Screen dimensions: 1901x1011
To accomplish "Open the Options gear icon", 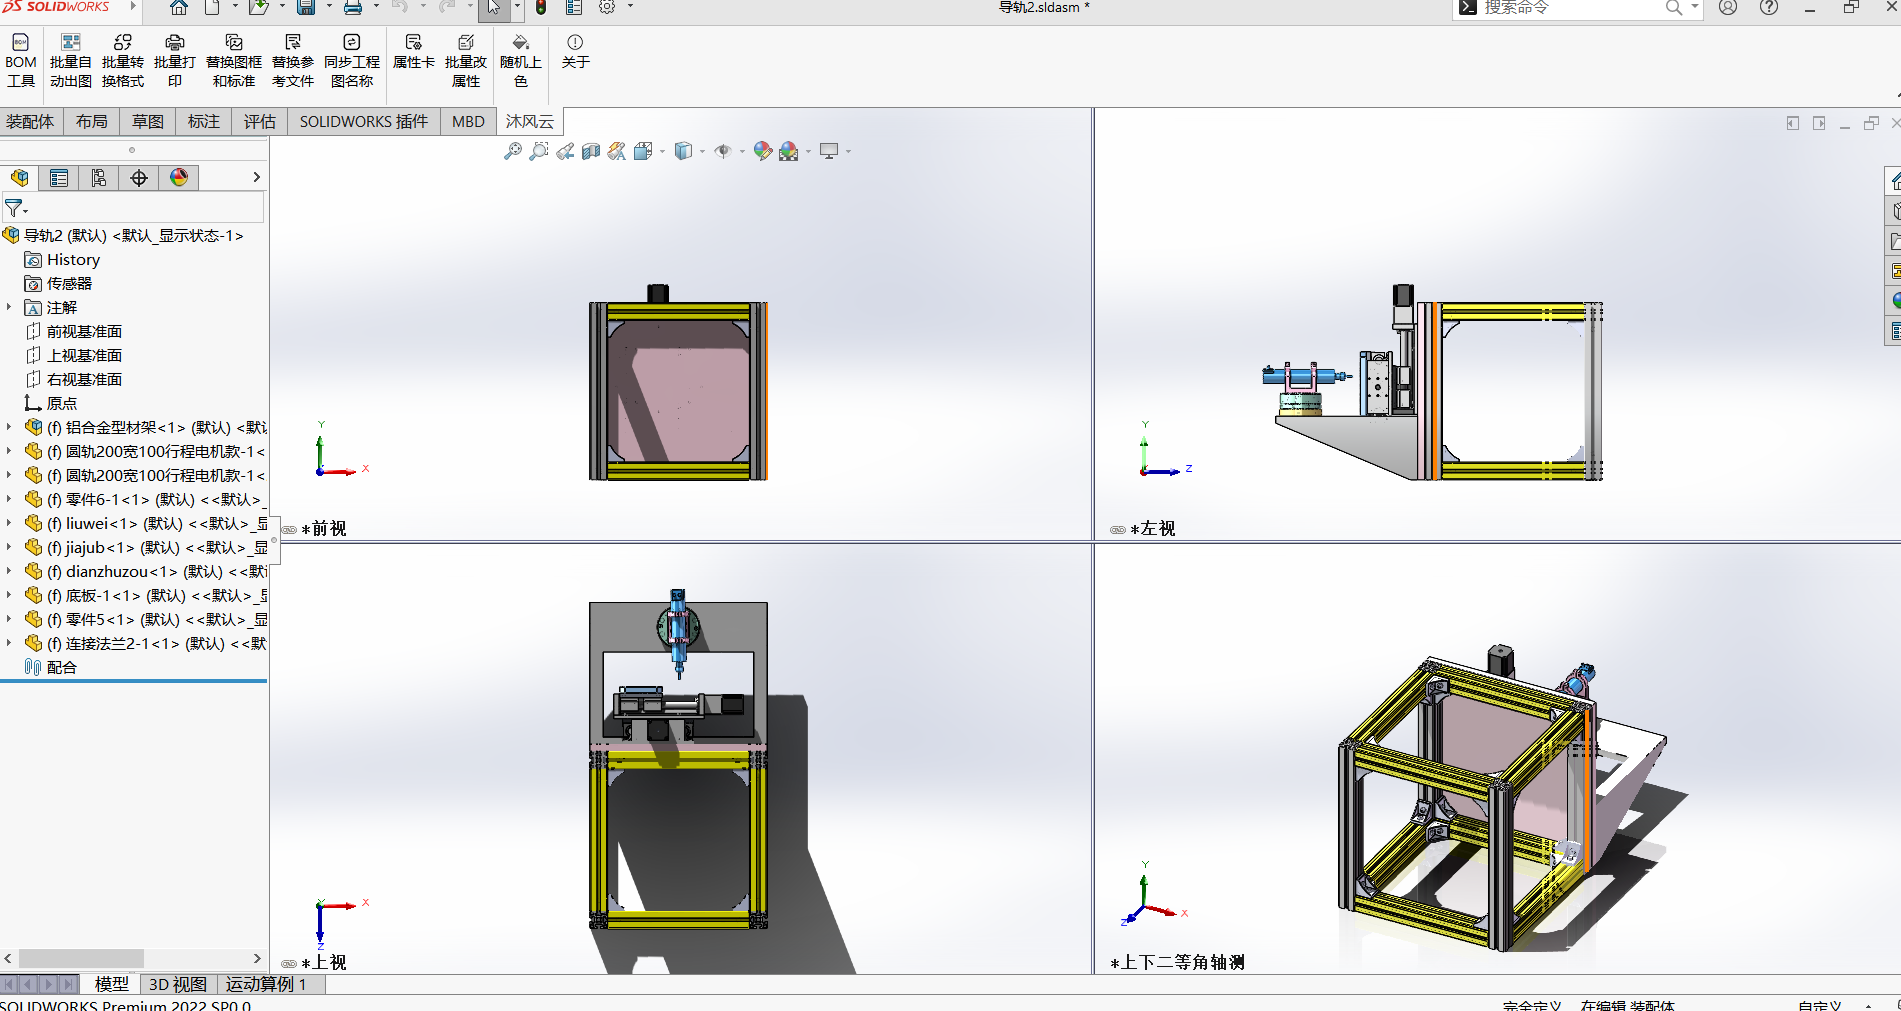I will pyautogui.click(x=607, y=8).
